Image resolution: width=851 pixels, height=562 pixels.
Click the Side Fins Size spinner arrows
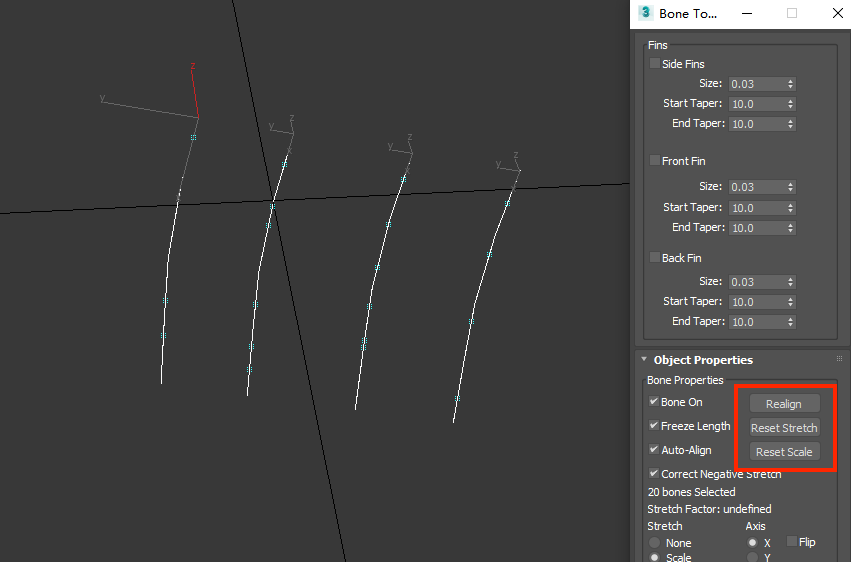pyautogui.click(x=791, y=84)
